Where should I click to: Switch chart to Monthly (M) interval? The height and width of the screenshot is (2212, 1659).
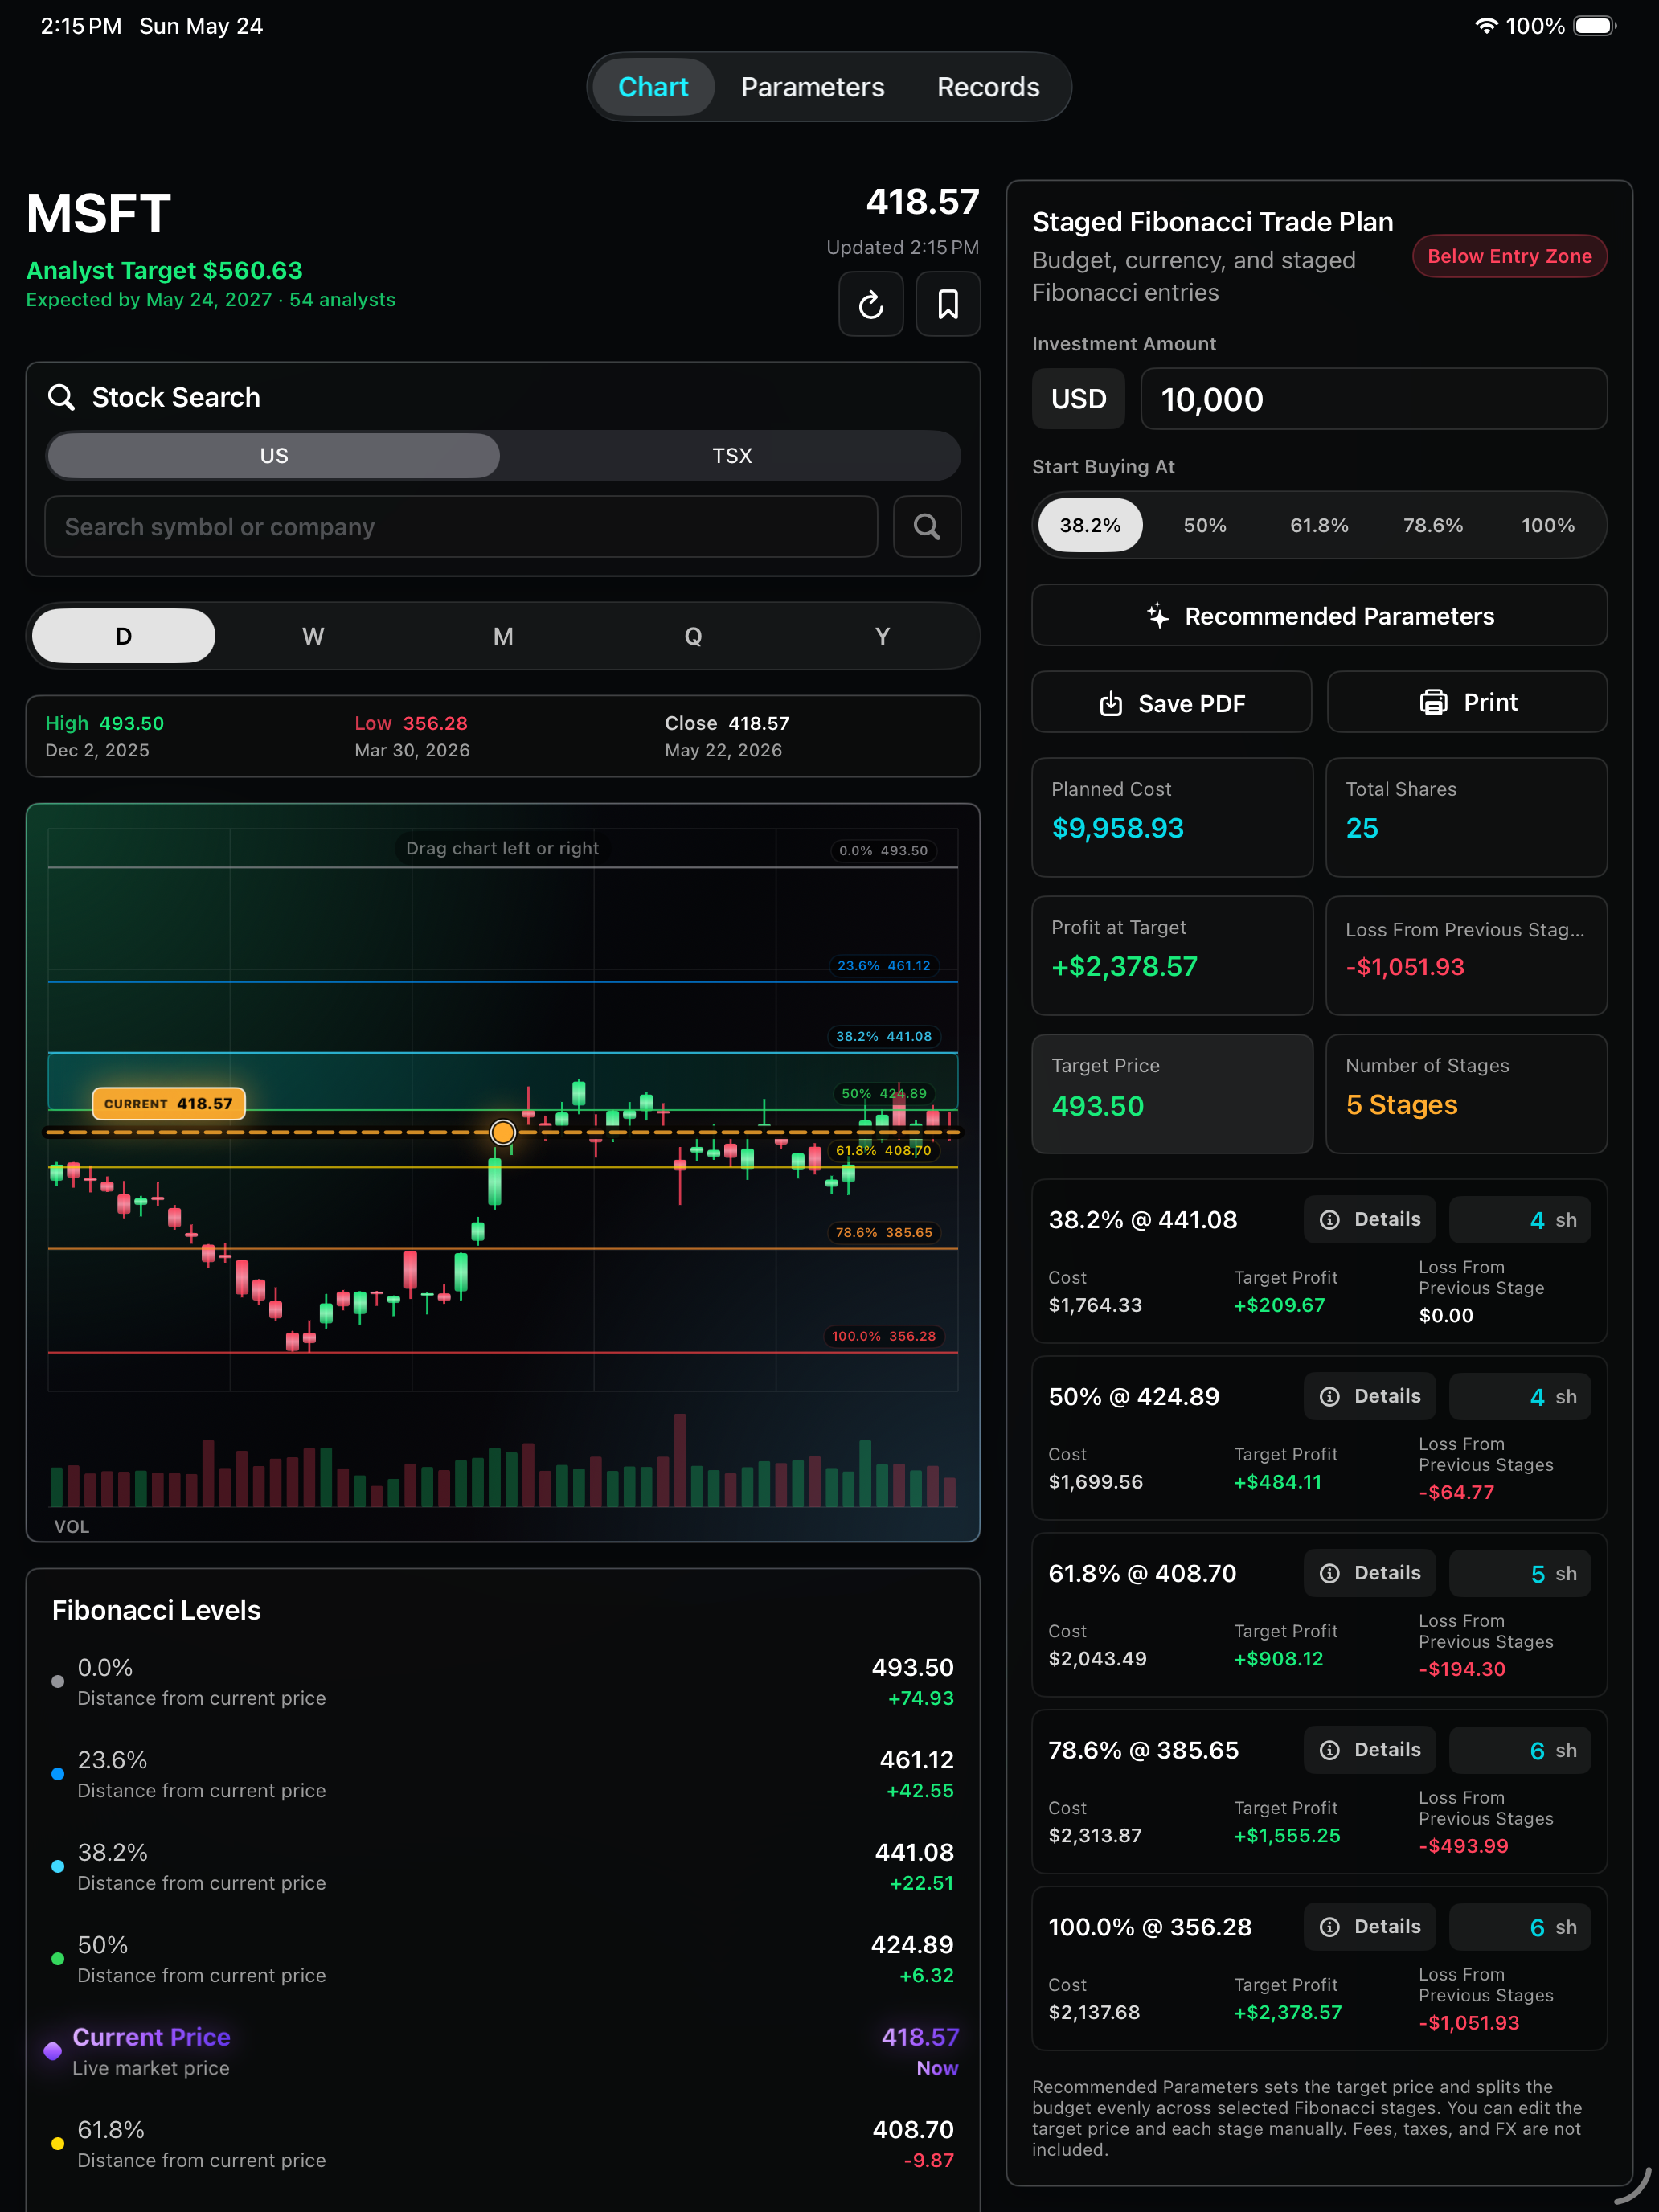coord(503,636)
